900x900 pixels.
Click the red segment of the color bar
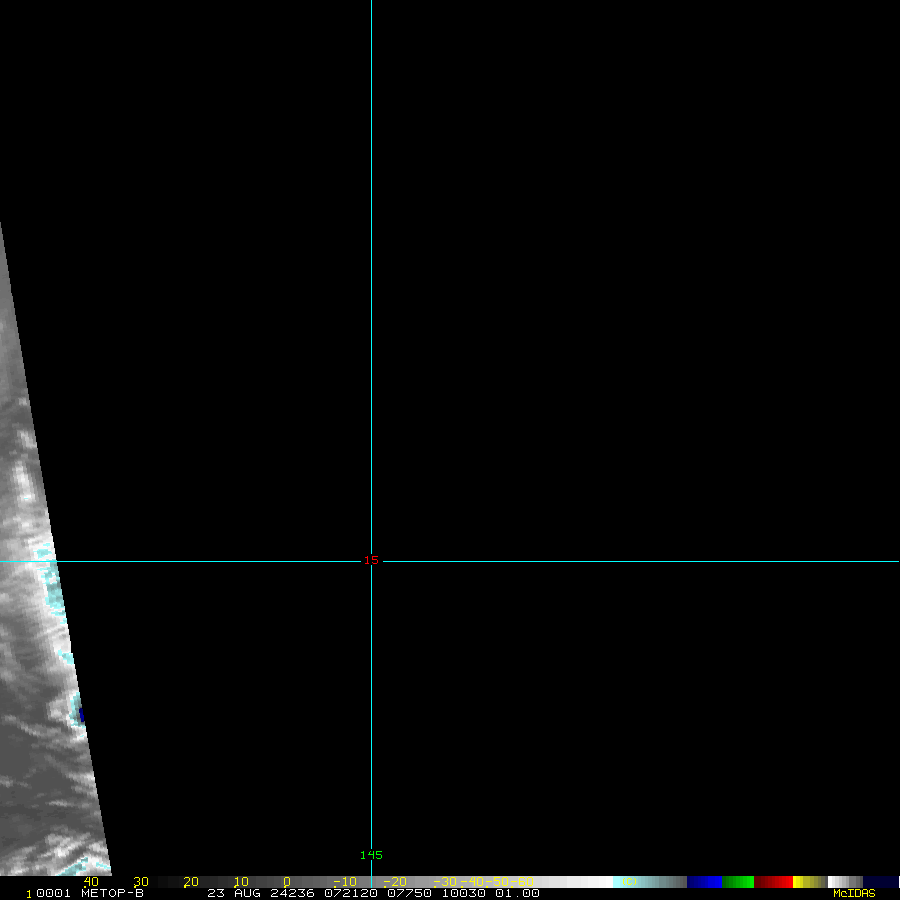(773, 882)
